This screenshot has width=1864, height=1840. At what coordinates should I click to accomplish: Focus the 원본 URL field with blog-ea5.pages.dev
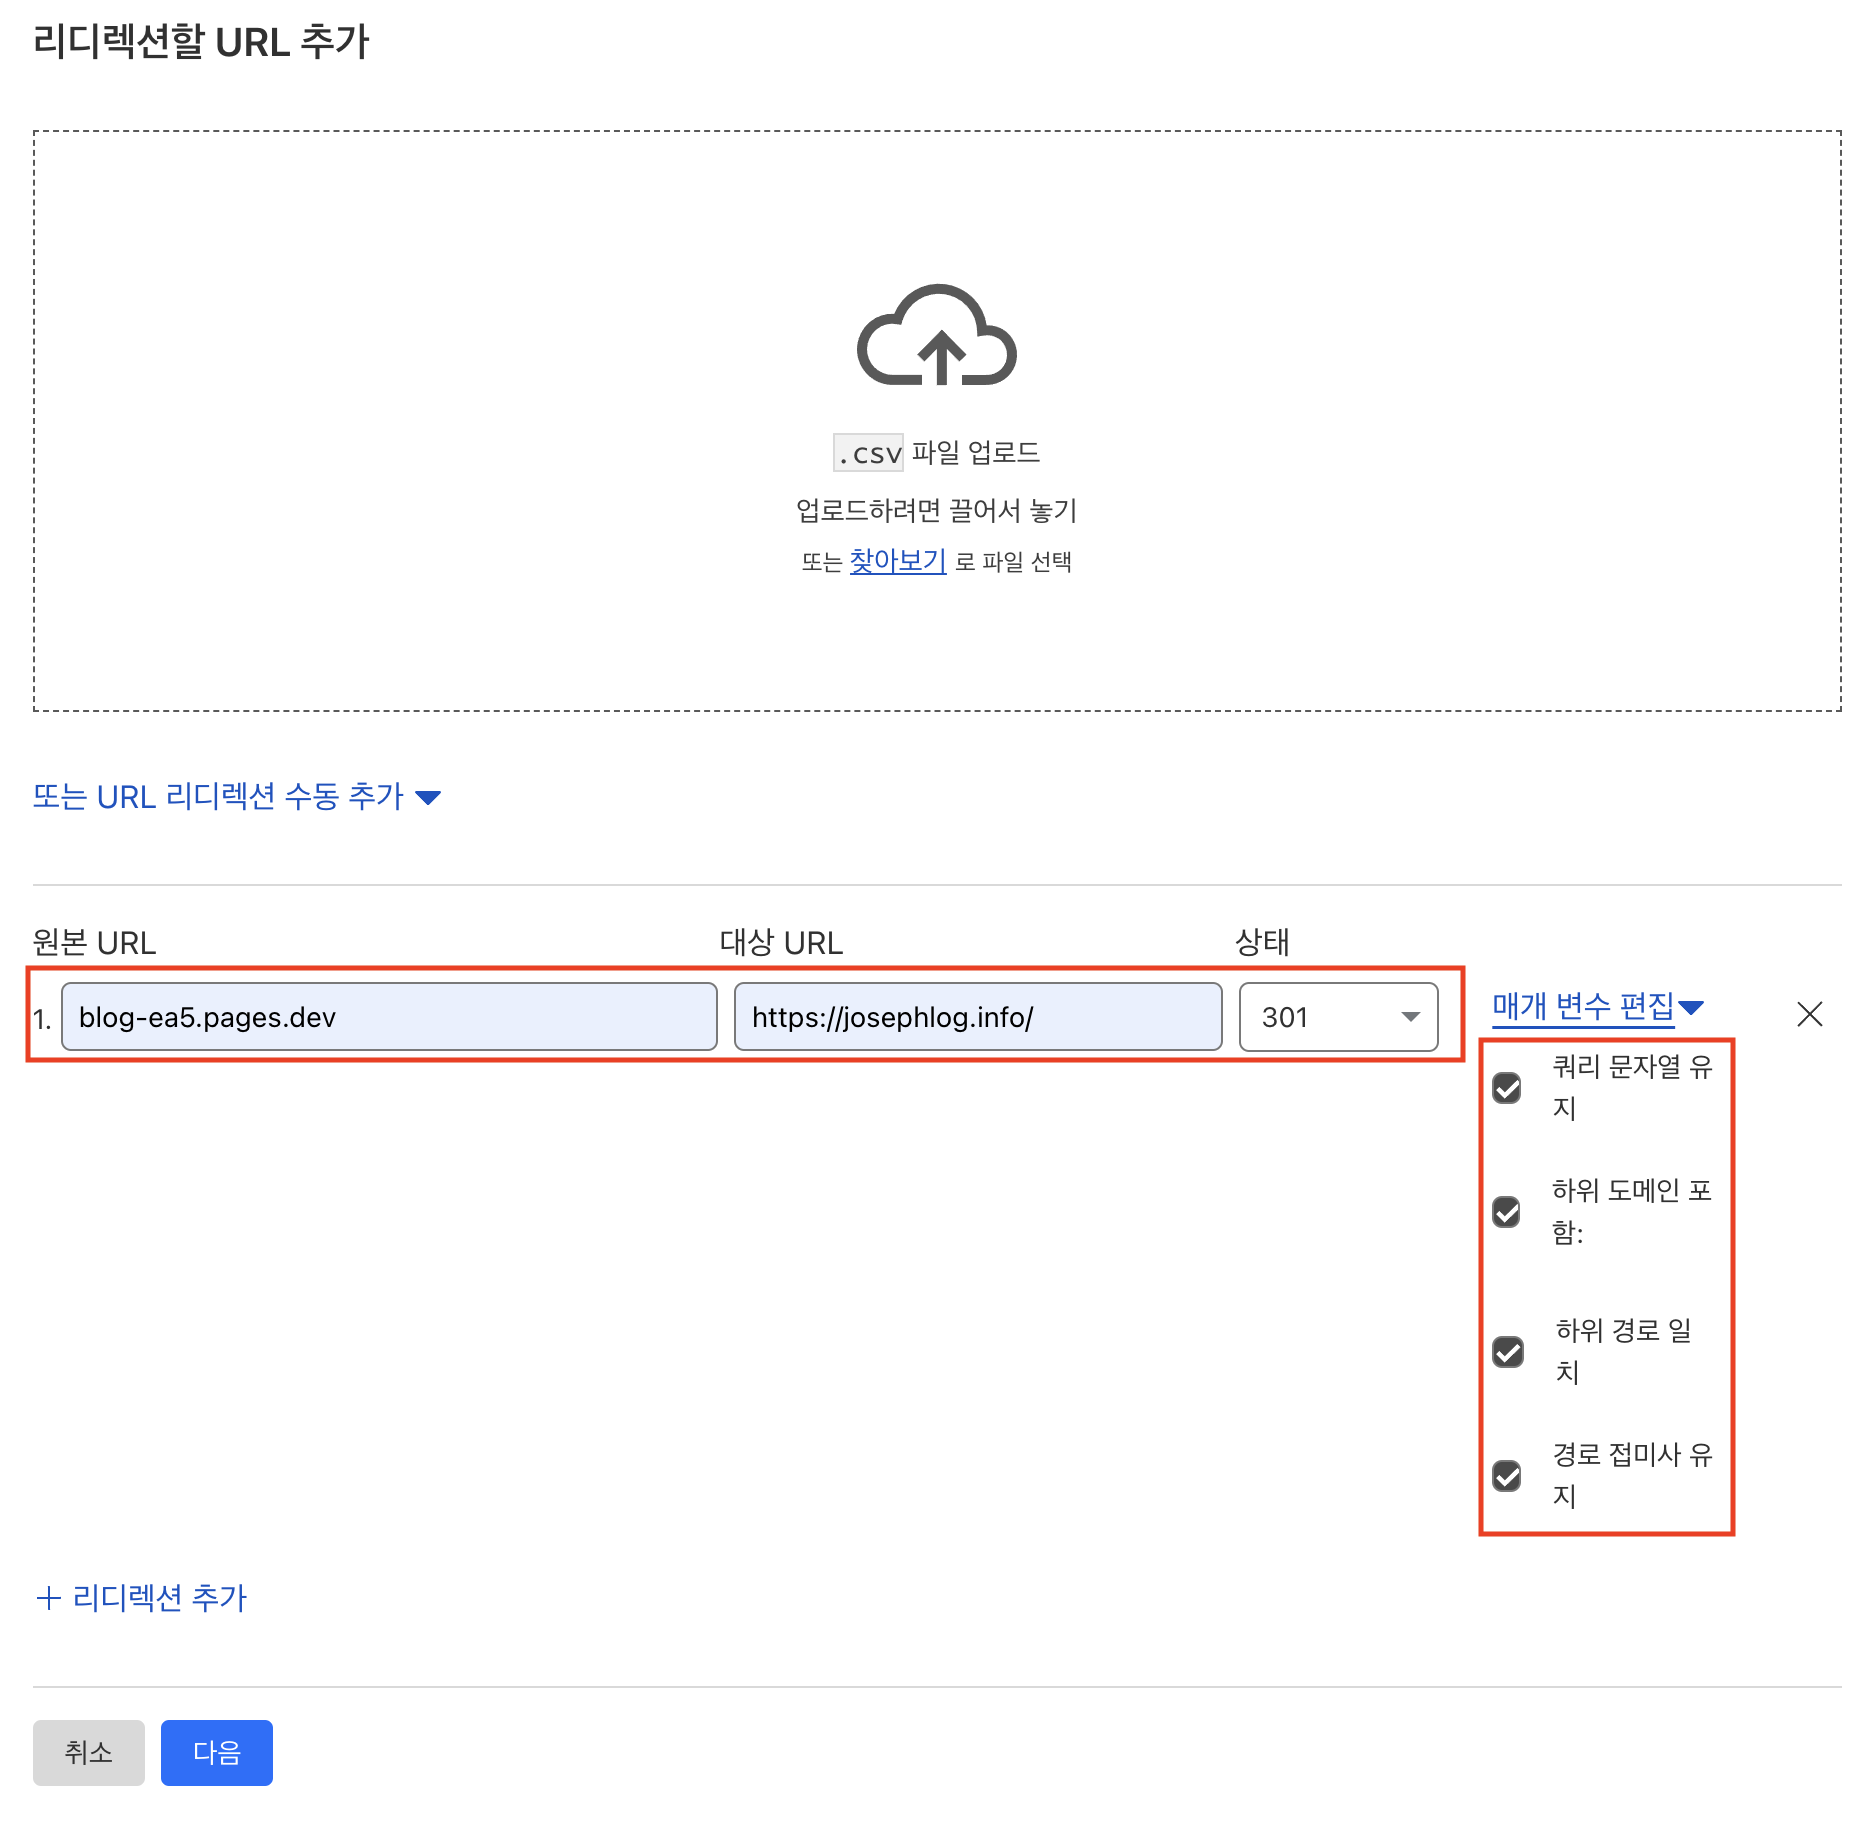tap(389, 1017)
